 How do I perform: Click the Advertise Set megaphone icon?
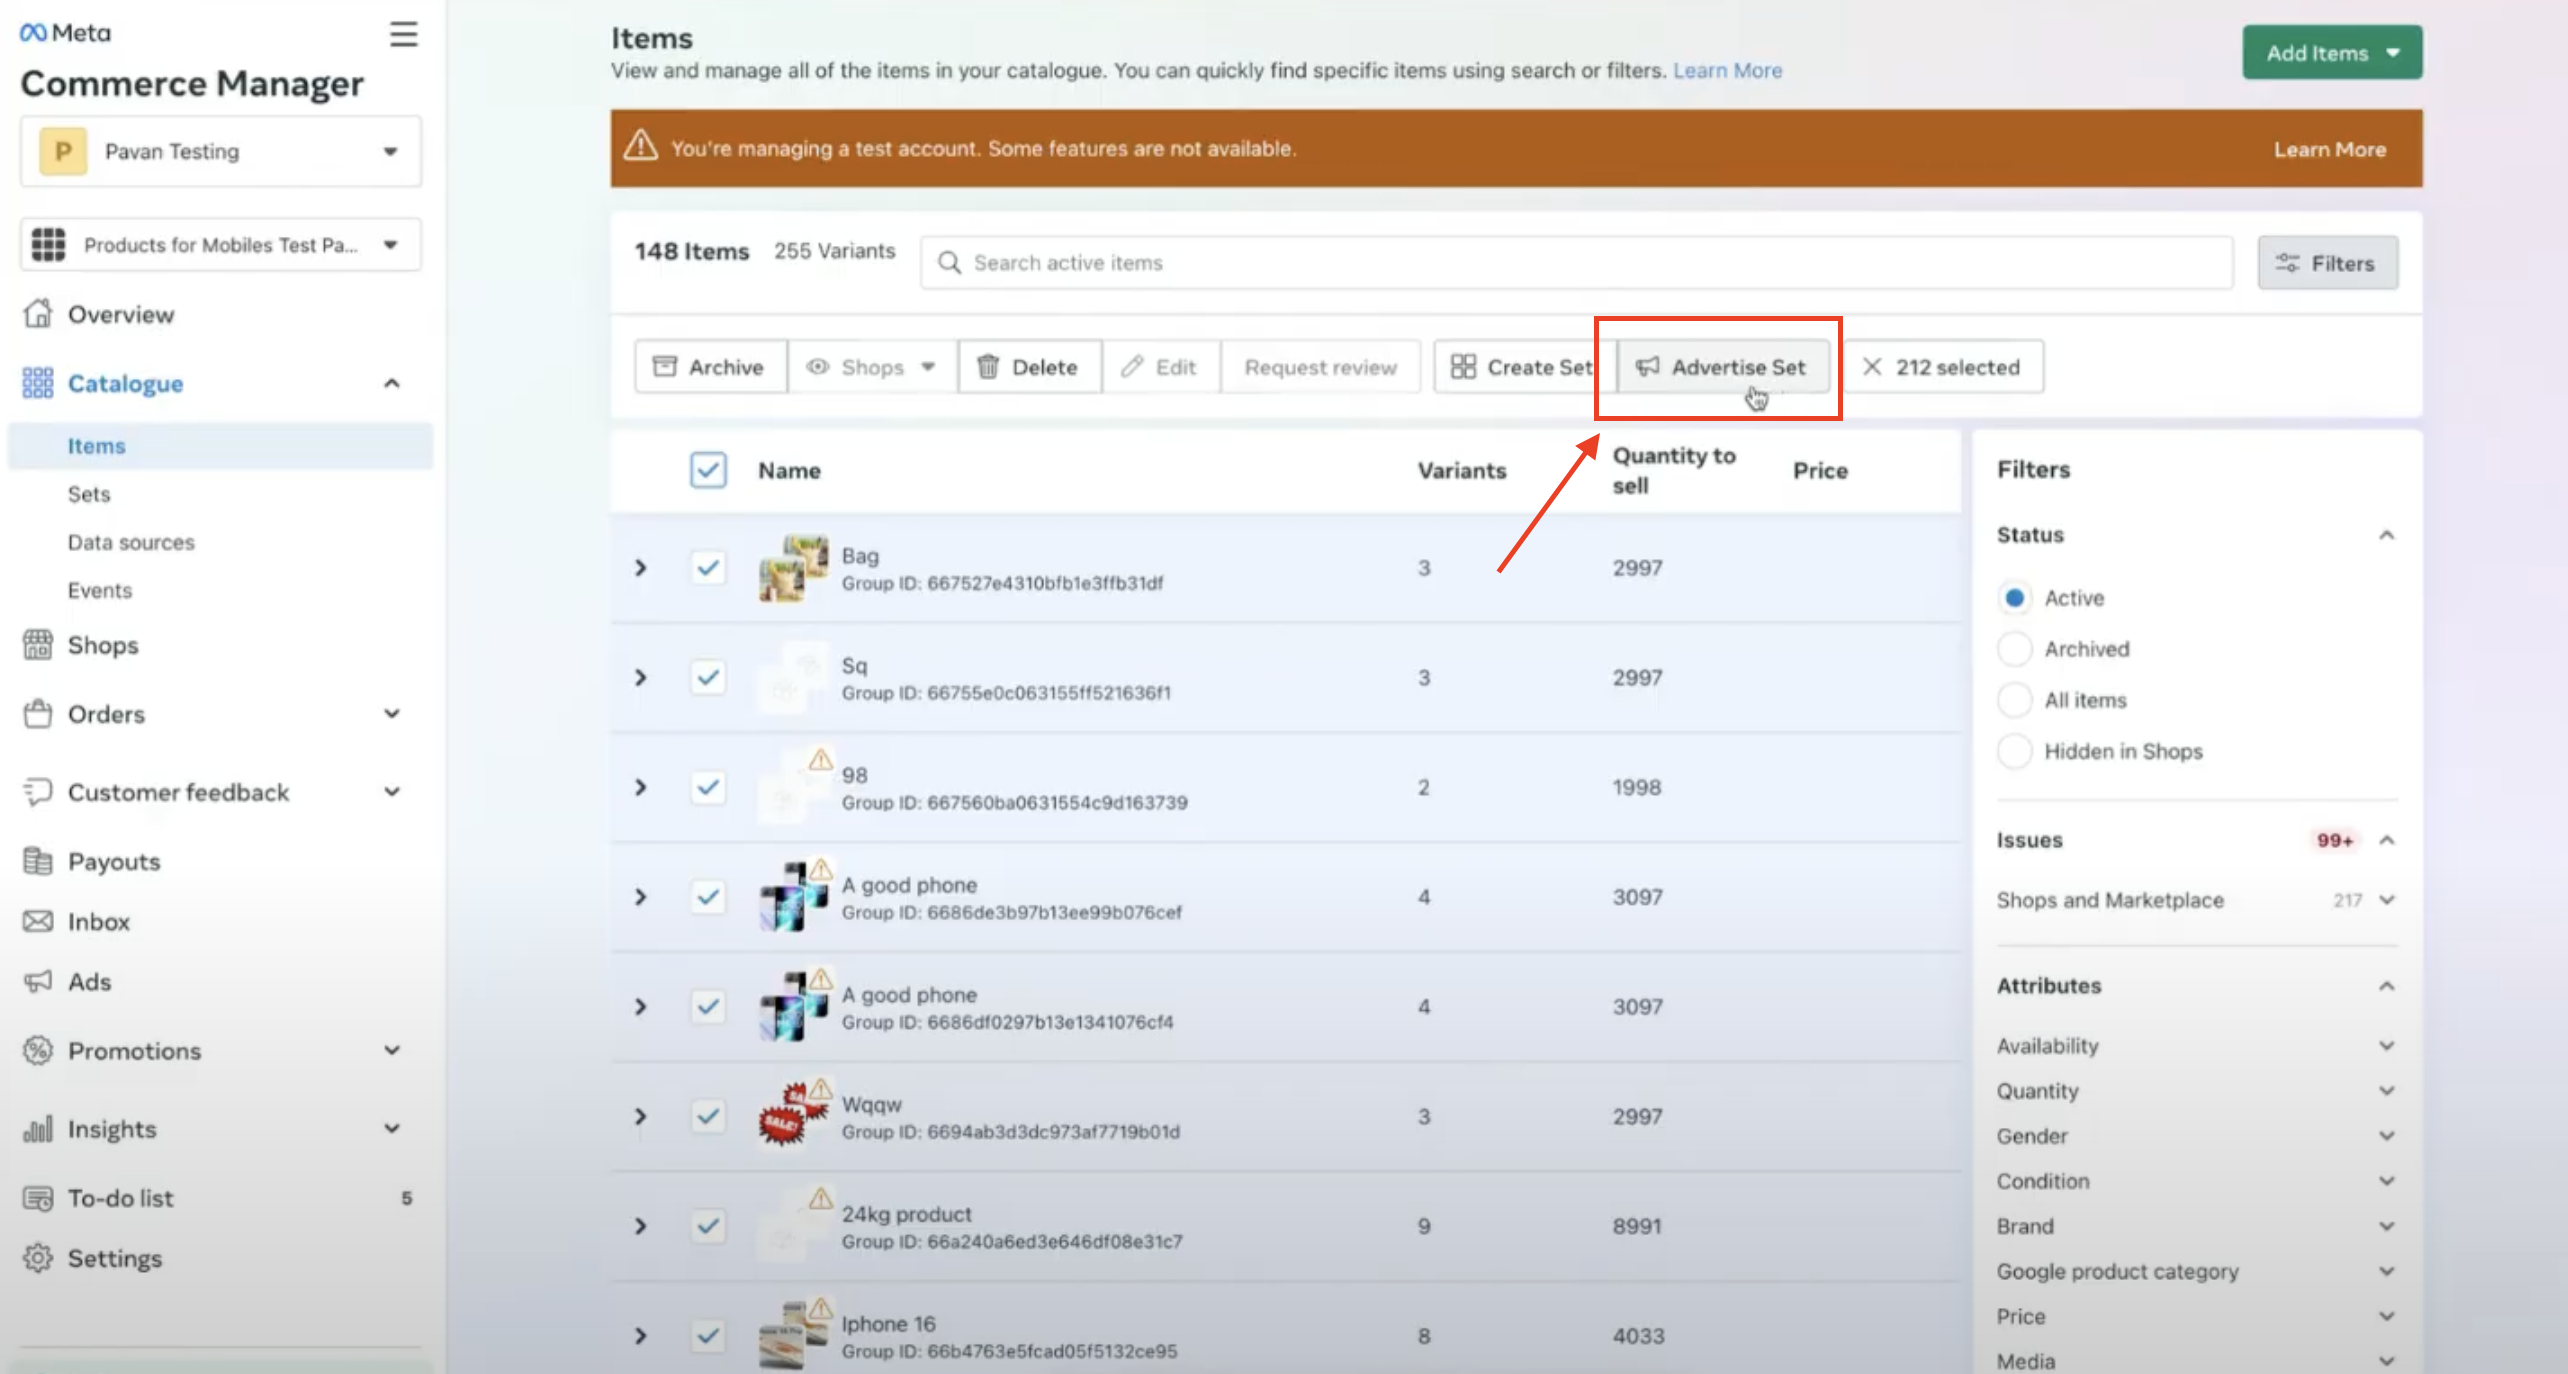coord(1647,367)
